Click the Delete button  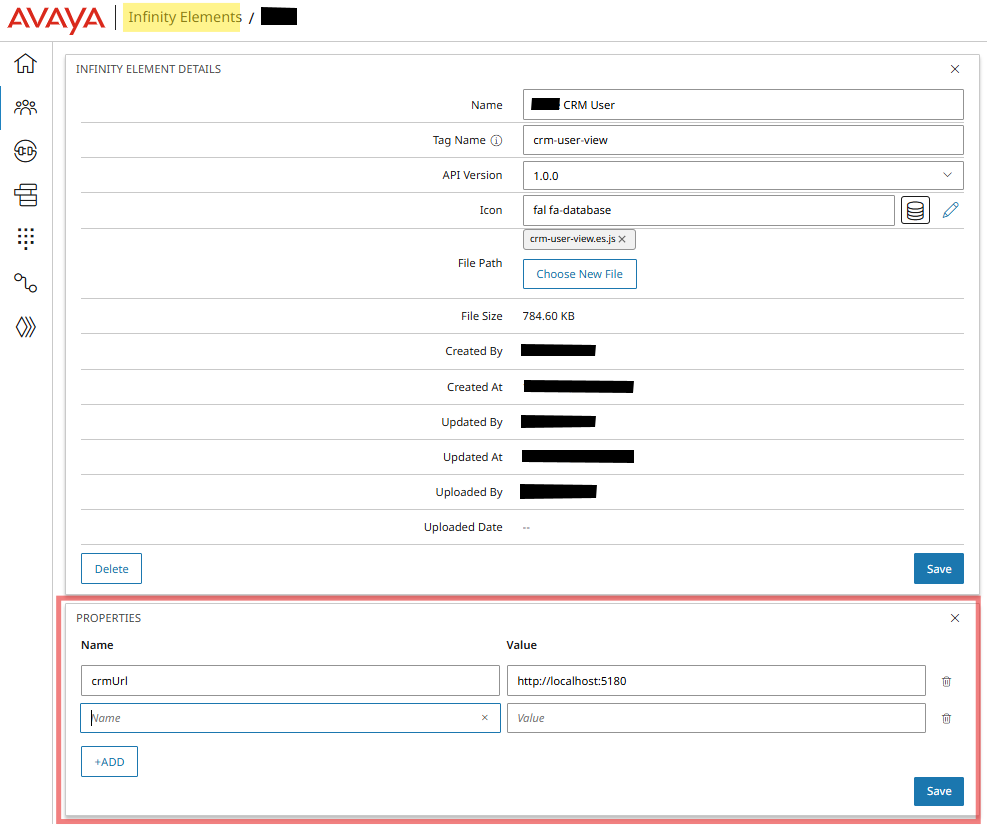(111, 568)
